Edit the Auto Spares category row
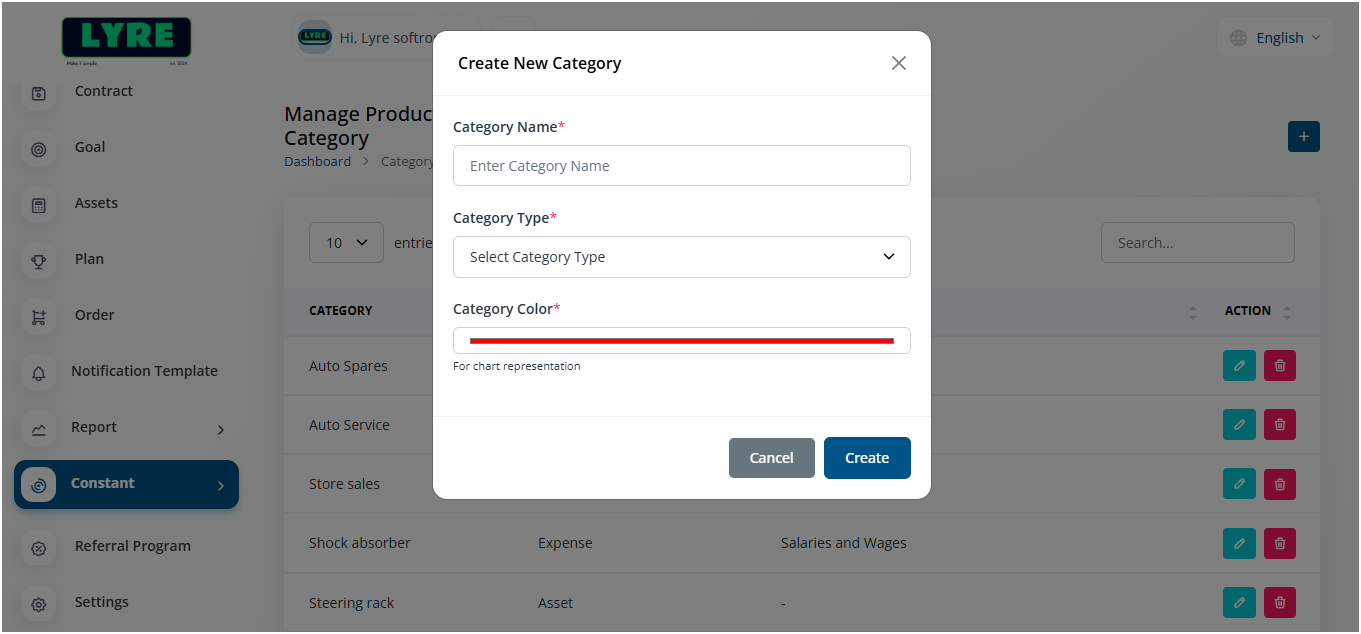Screen dimensions: 1361x634 (1239, 366)
